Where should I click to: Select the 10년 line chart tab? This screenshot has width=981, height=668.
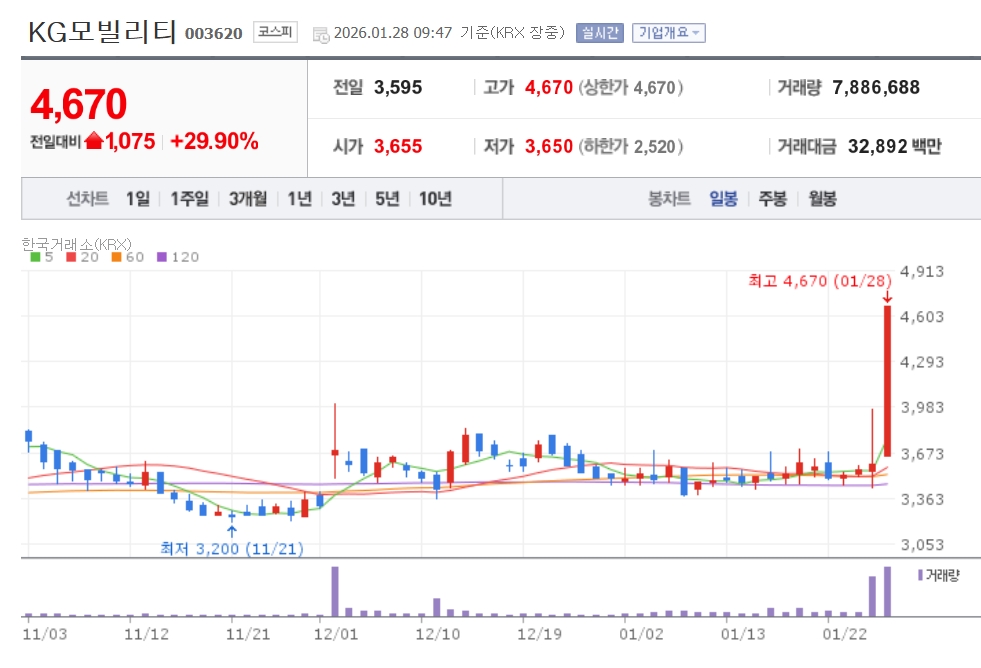point(435,199)
